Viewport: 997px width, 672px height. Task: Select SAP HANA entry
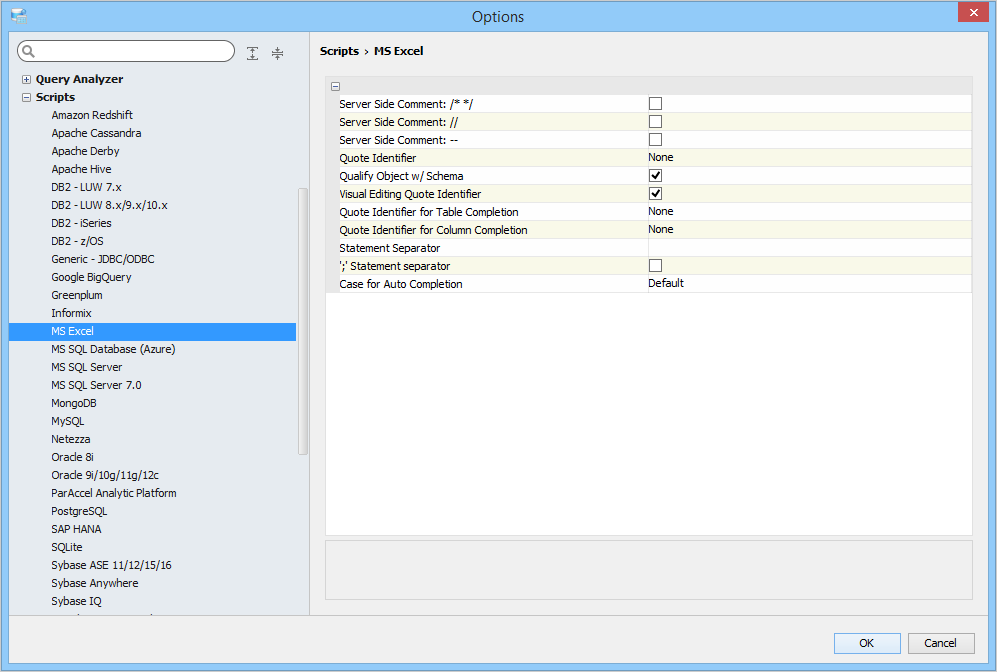pos(76,530)
